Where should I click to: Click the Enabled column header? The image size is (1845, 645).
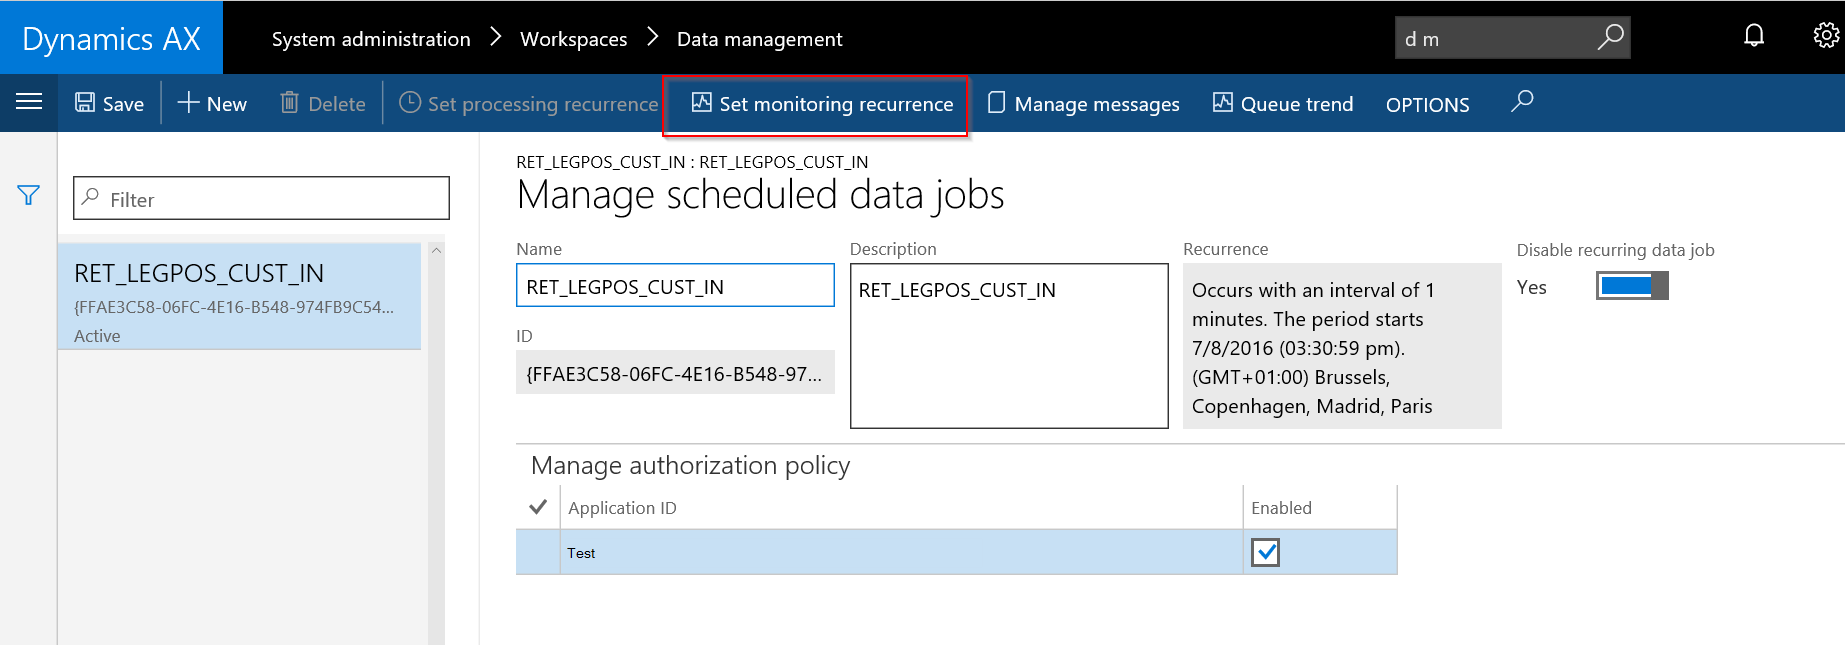tap(1281, 508)
